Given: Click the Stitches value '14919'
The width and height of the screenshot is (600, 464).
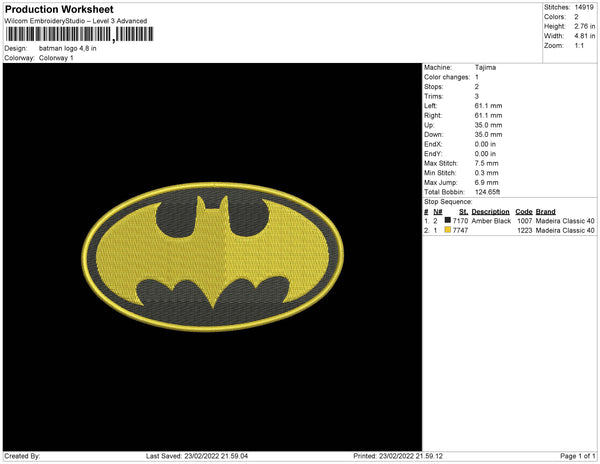Looking at the screenshot, I should pyautogui.click(x=584, y=7).
